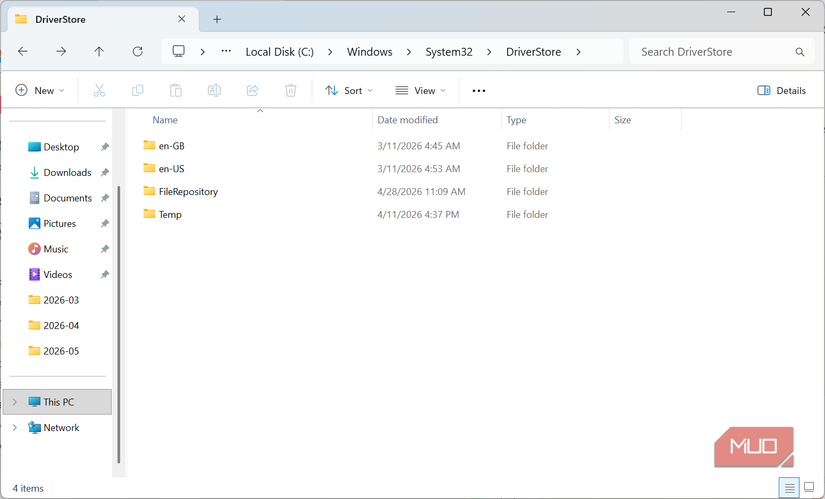Open Desktop in the sidebar
825x499 pixels.
click(61, 147)
